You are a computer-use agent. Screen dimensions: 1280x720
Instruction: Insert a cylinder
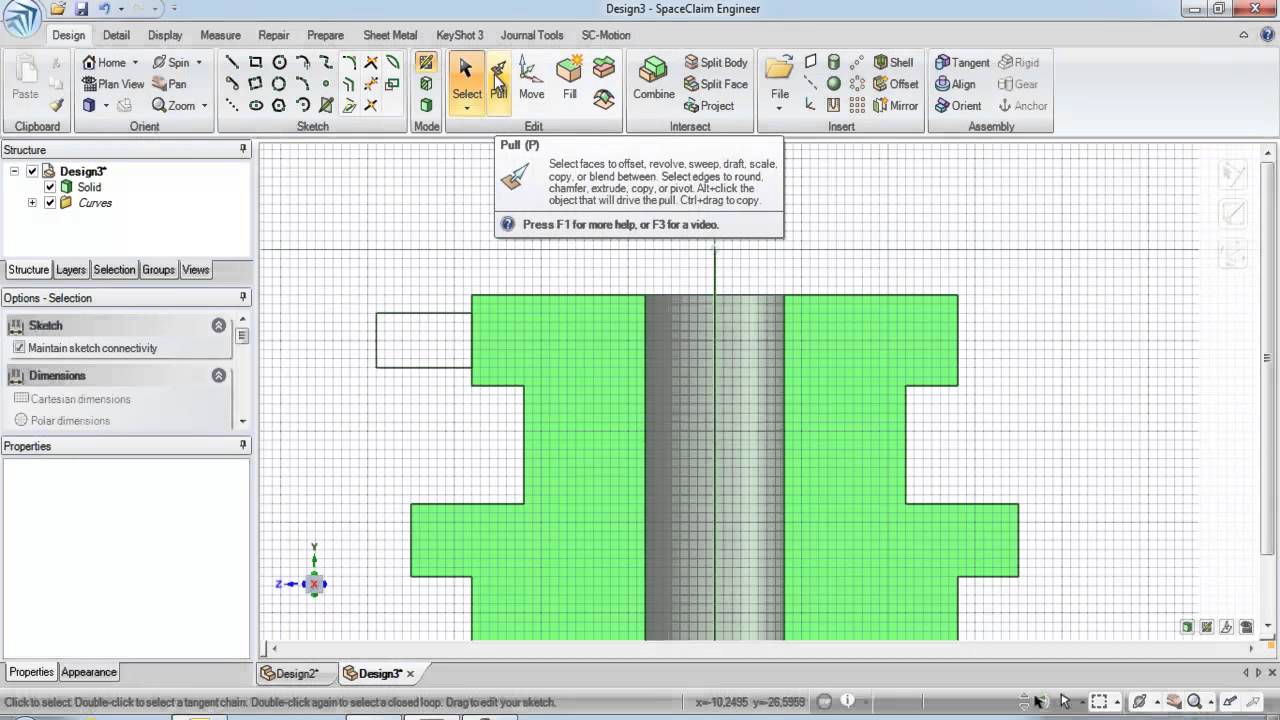pyautogui.click(x=834, y=62)
